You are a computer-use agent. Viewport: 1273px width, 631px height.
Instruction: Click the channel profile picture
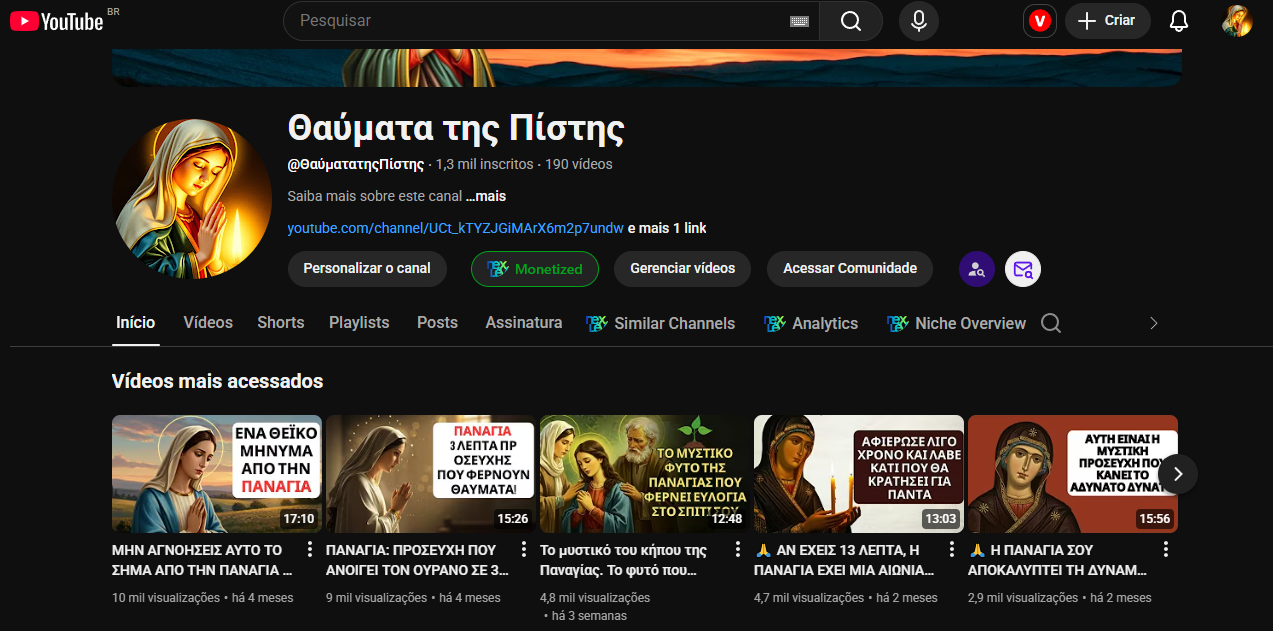192,198
